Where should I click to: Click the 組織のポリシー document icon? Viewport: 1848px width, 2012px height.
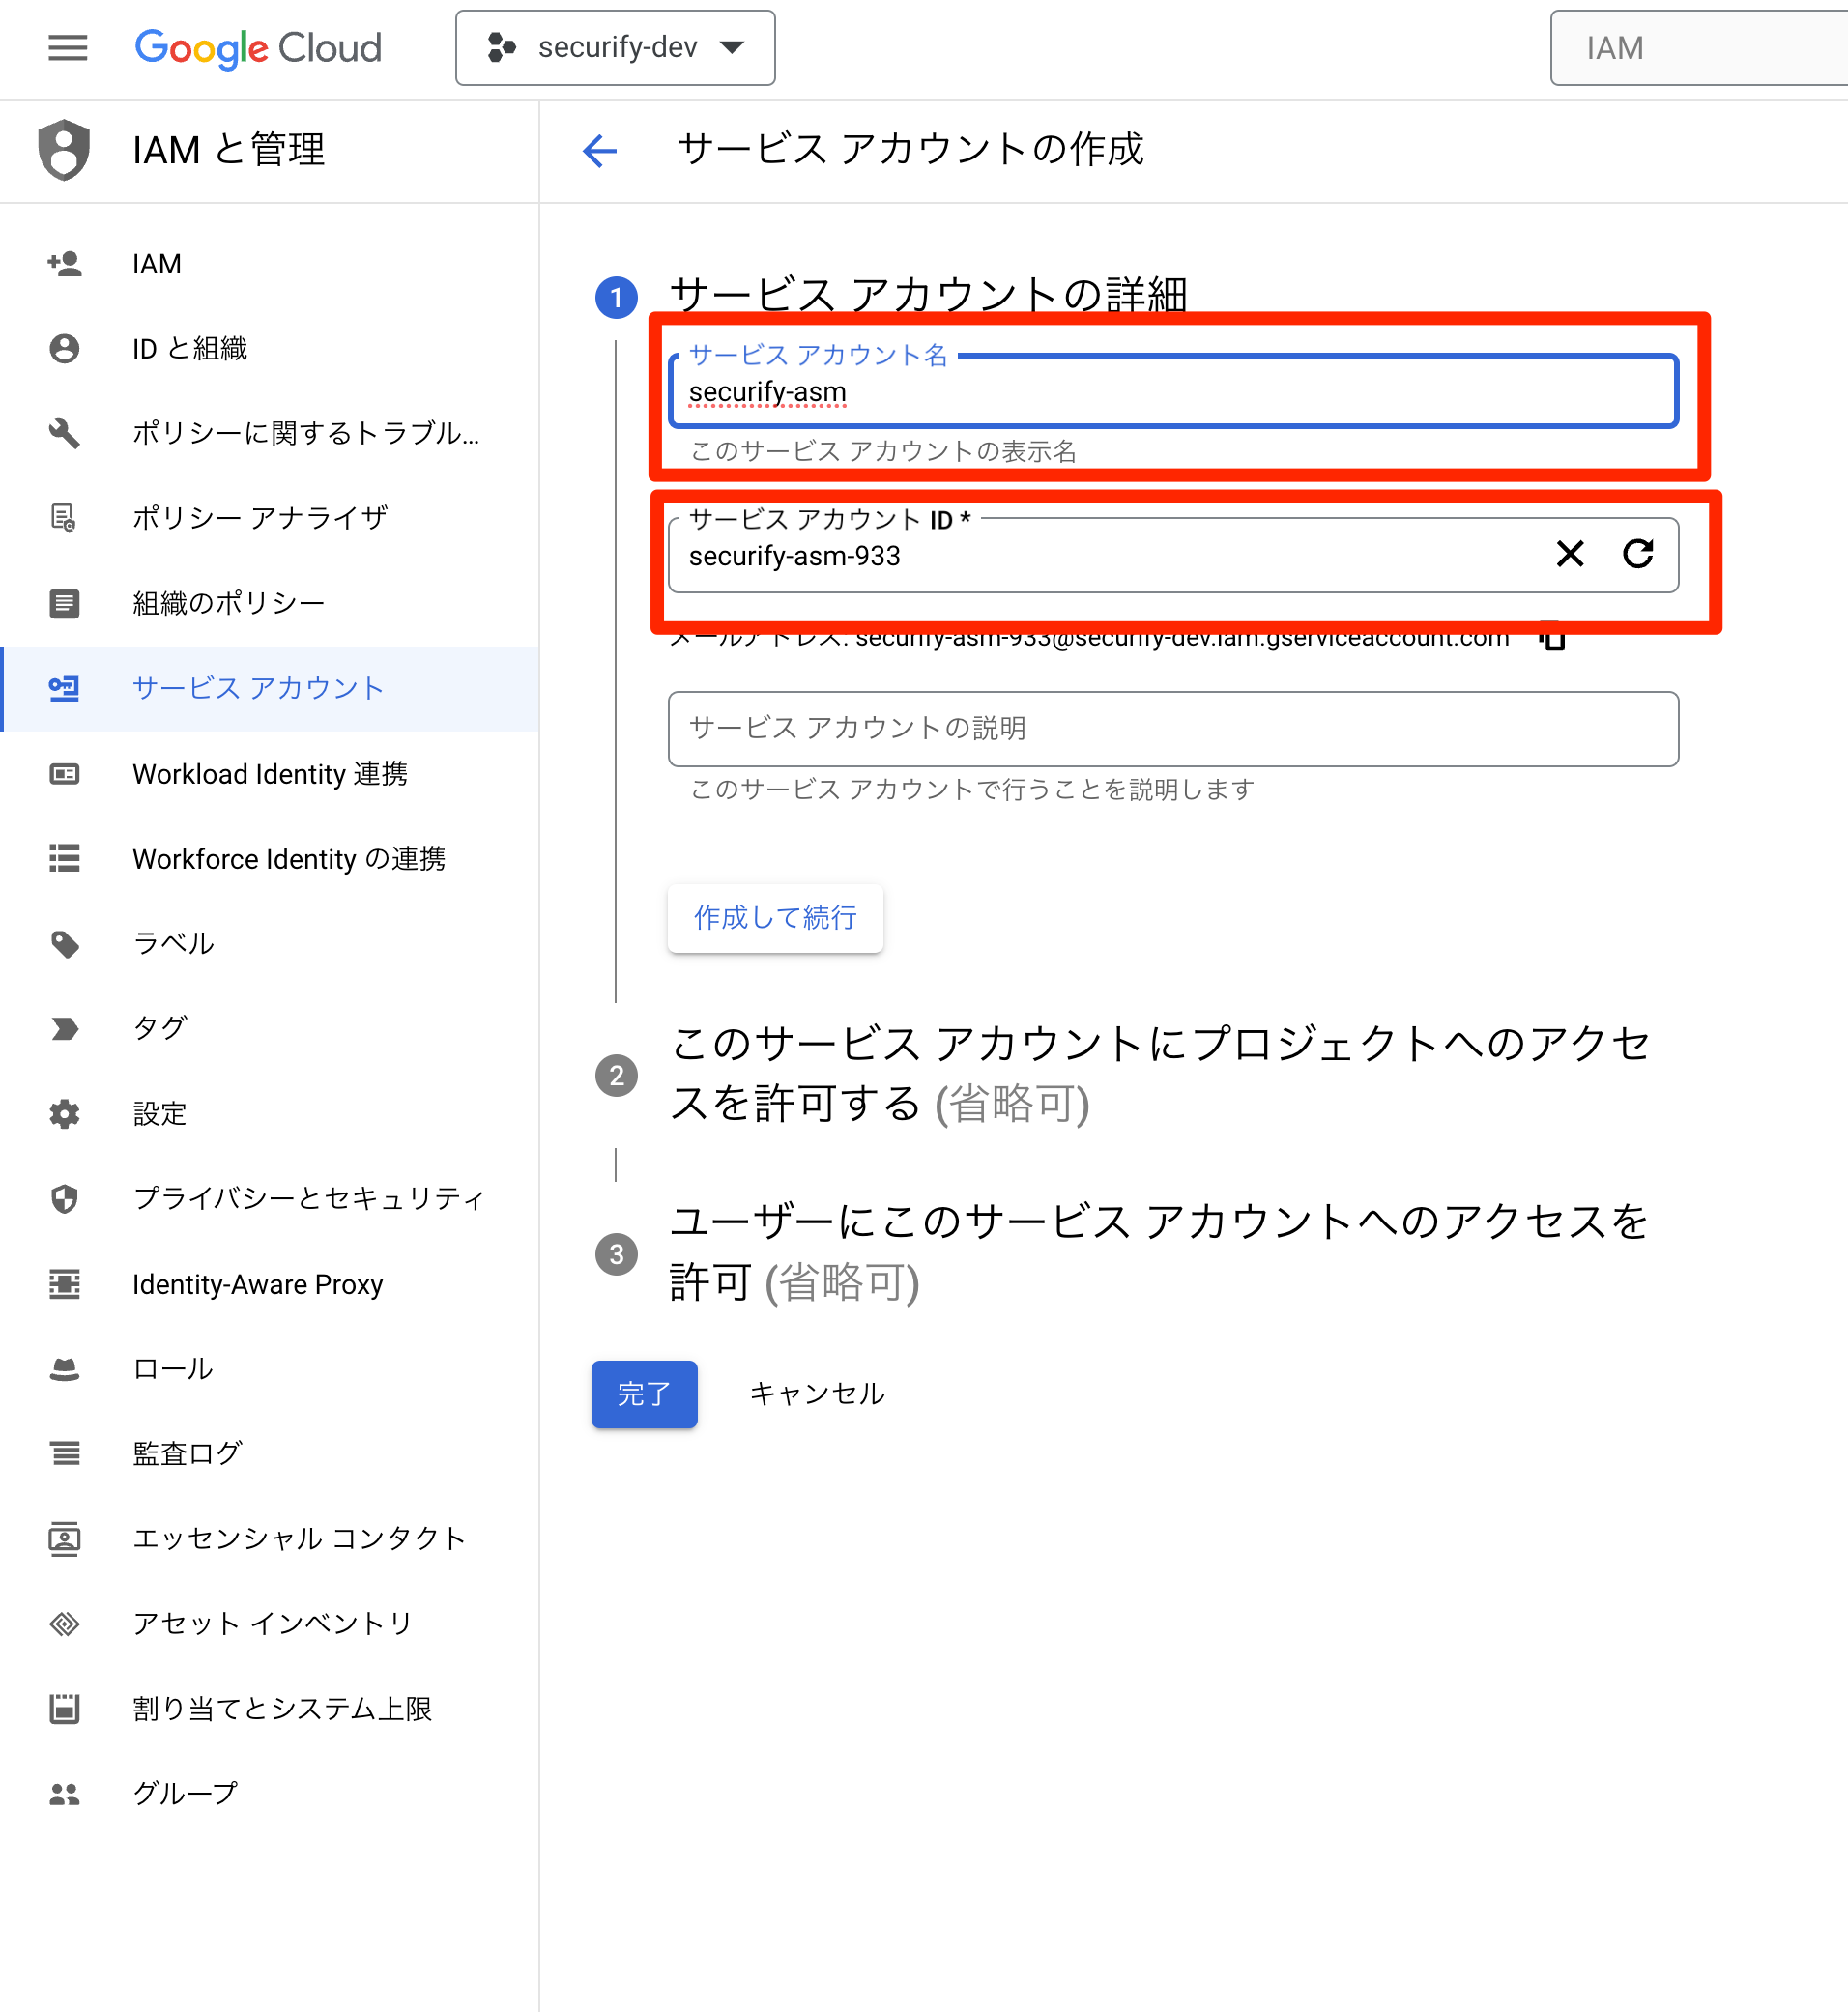(x=64, y=603)
